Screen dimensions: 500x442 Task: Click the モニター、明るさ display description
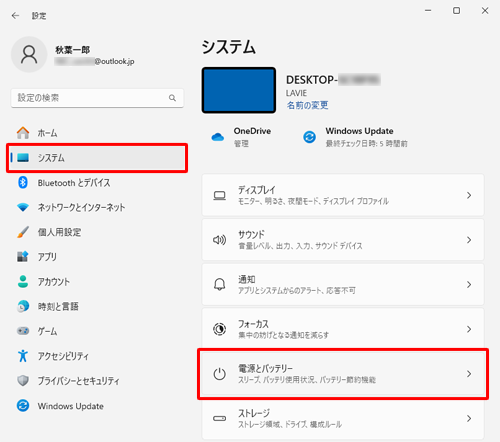tap(313, 201)
